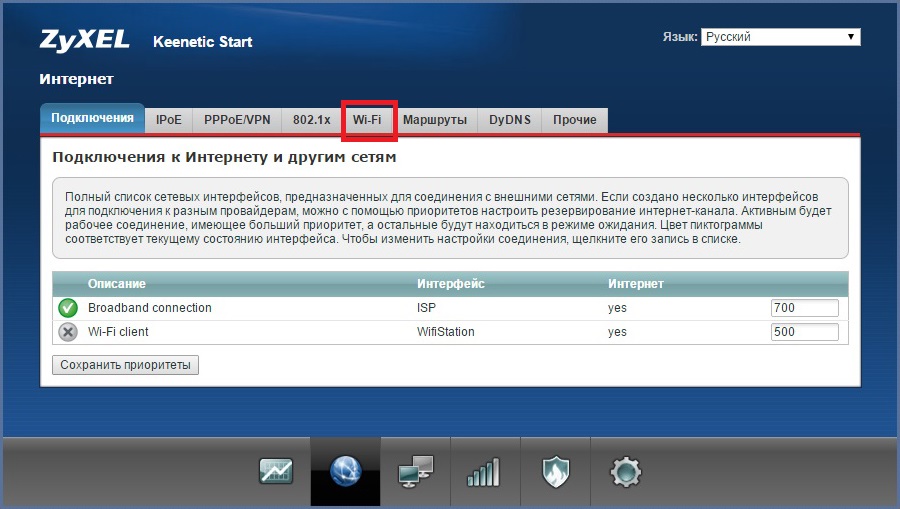Focus the priority field containing 700

pos(803,308)
